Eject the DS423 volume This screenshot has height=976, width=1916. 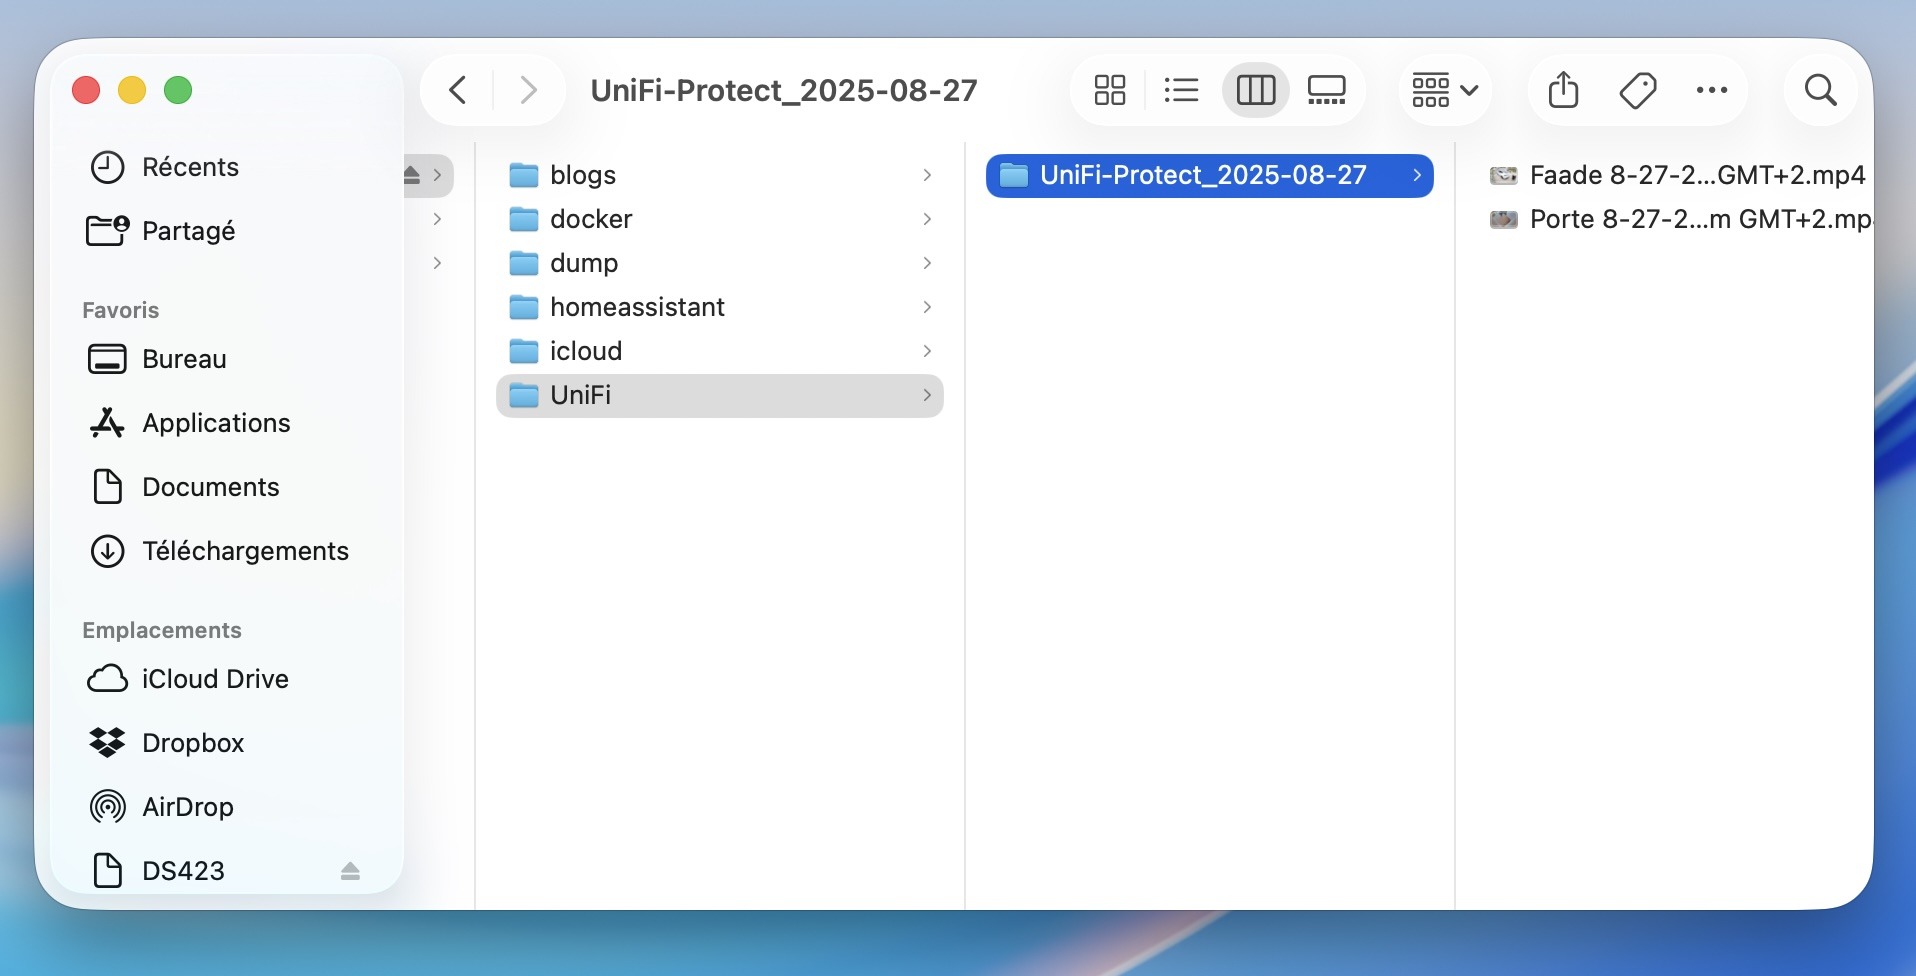[350, 871]
